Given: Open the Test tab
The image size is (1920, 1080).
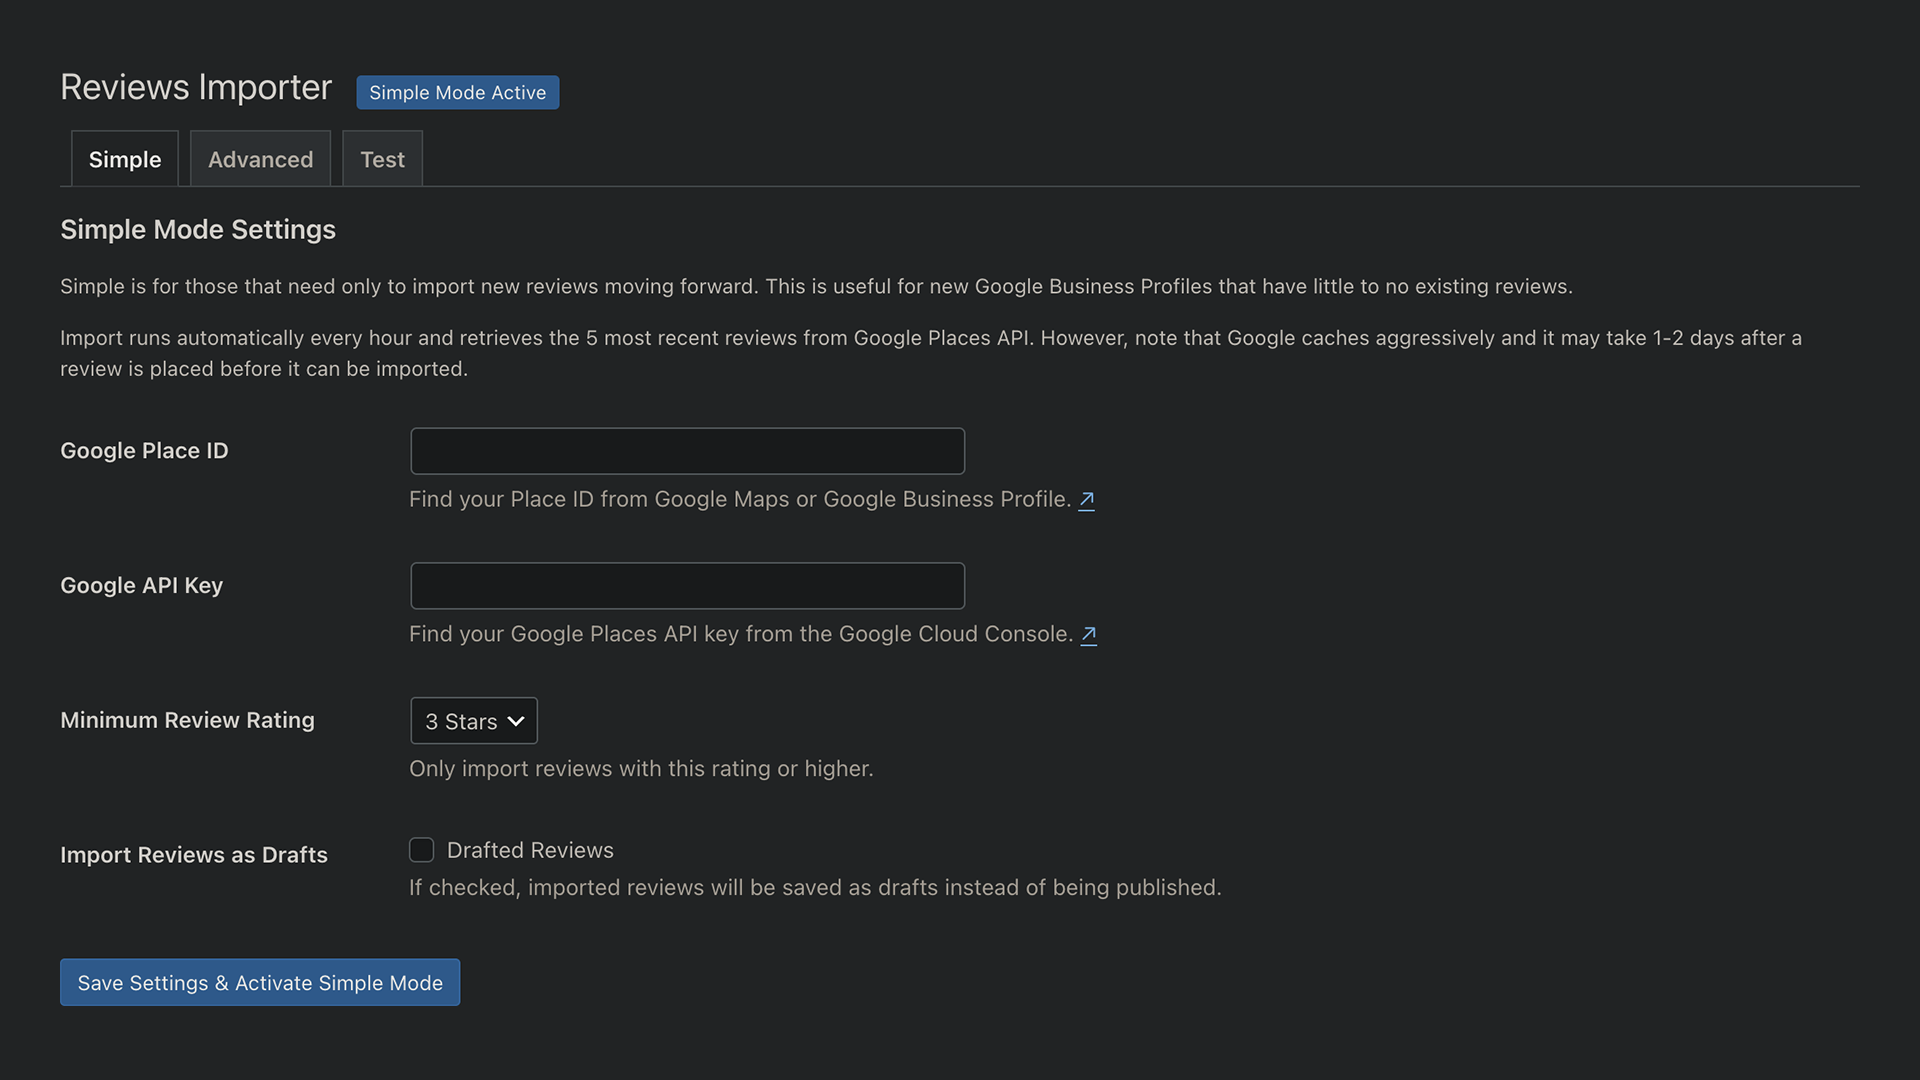Looking at the screenshot, I should click(x=382, y=159).
